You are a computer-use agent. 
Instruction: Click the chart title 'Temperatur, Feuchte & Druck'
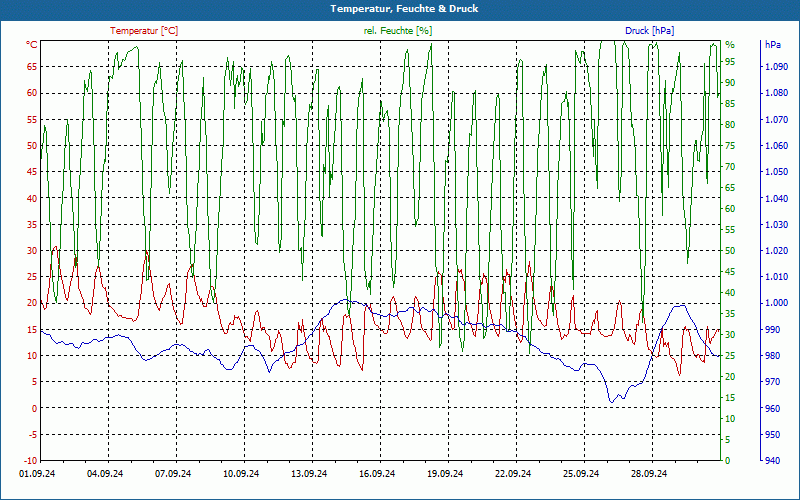(404, 9)
